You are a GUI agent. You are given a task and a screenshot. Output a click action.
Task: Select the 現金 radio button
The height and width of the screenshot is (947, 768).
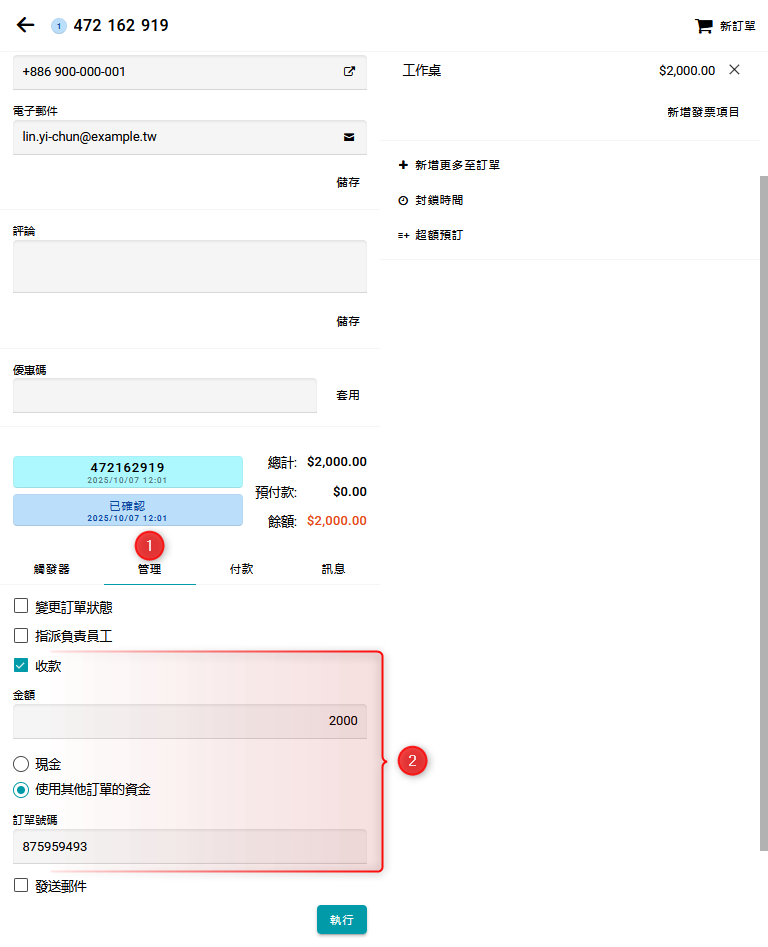pyautogui.click(x=21, y=764)
